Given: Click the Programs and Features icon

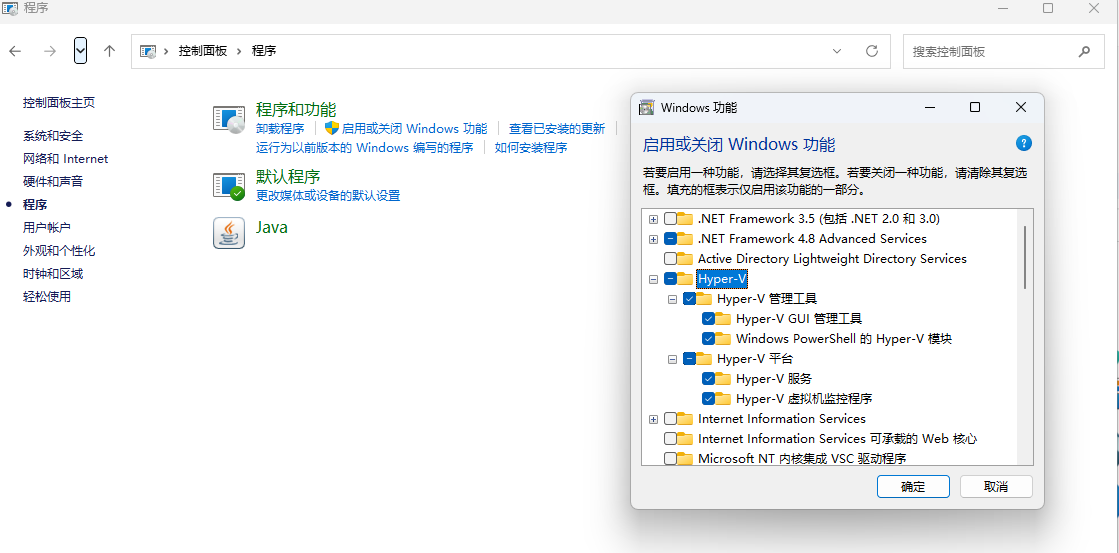Looking at the screenshot, I should [x=229, y=119].
